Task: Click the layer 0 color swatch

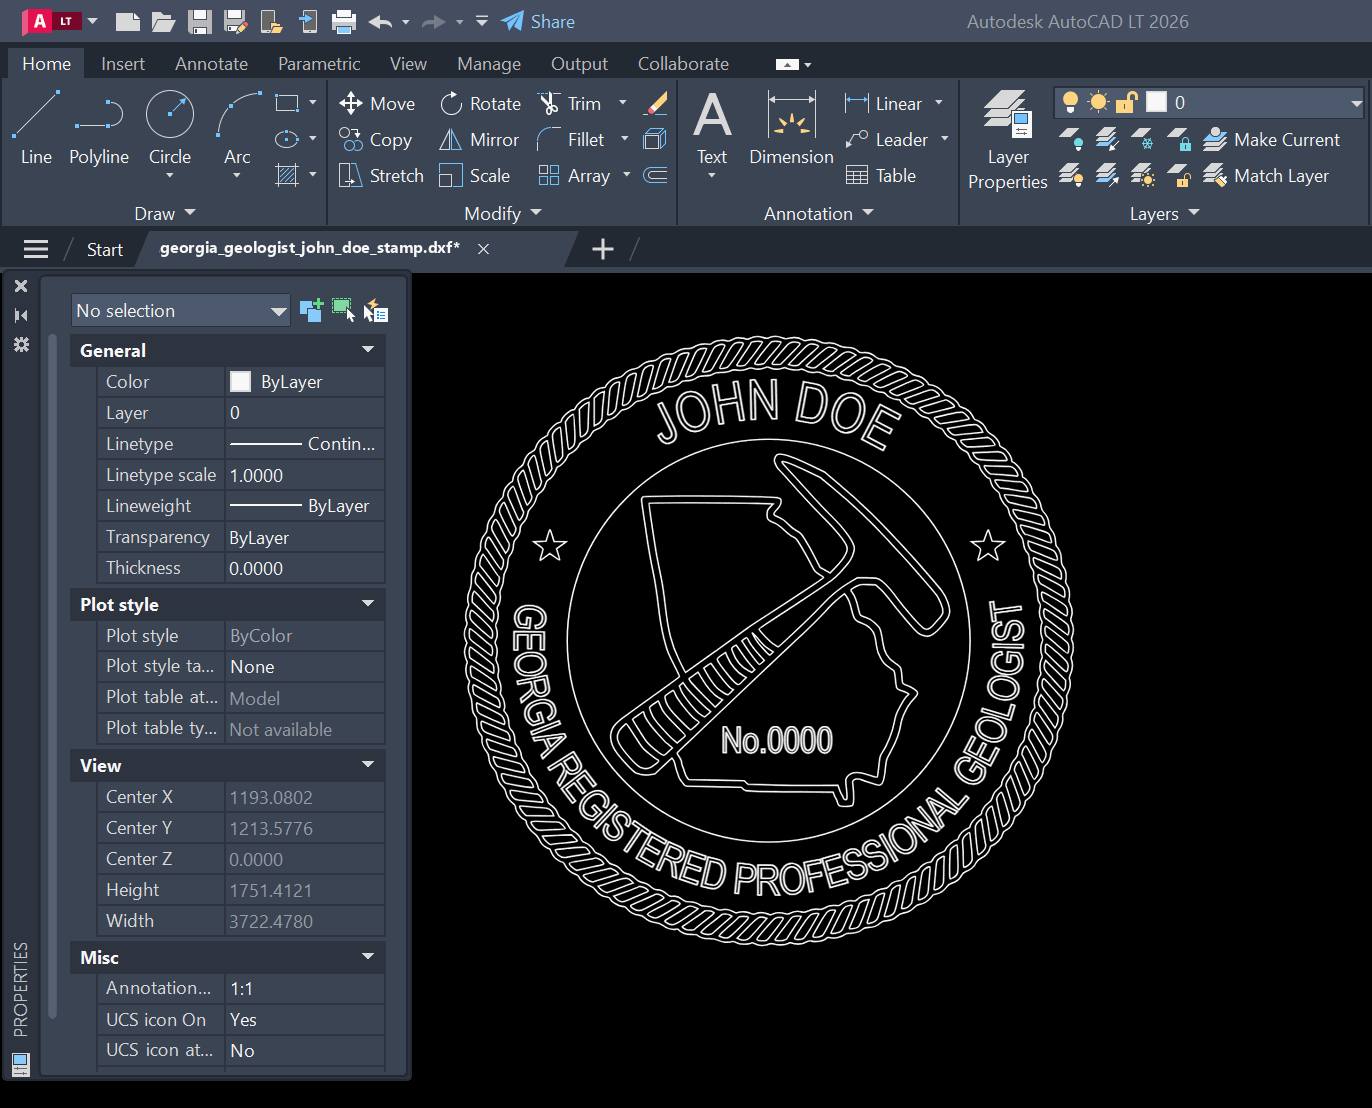Action: [1157, 102]
